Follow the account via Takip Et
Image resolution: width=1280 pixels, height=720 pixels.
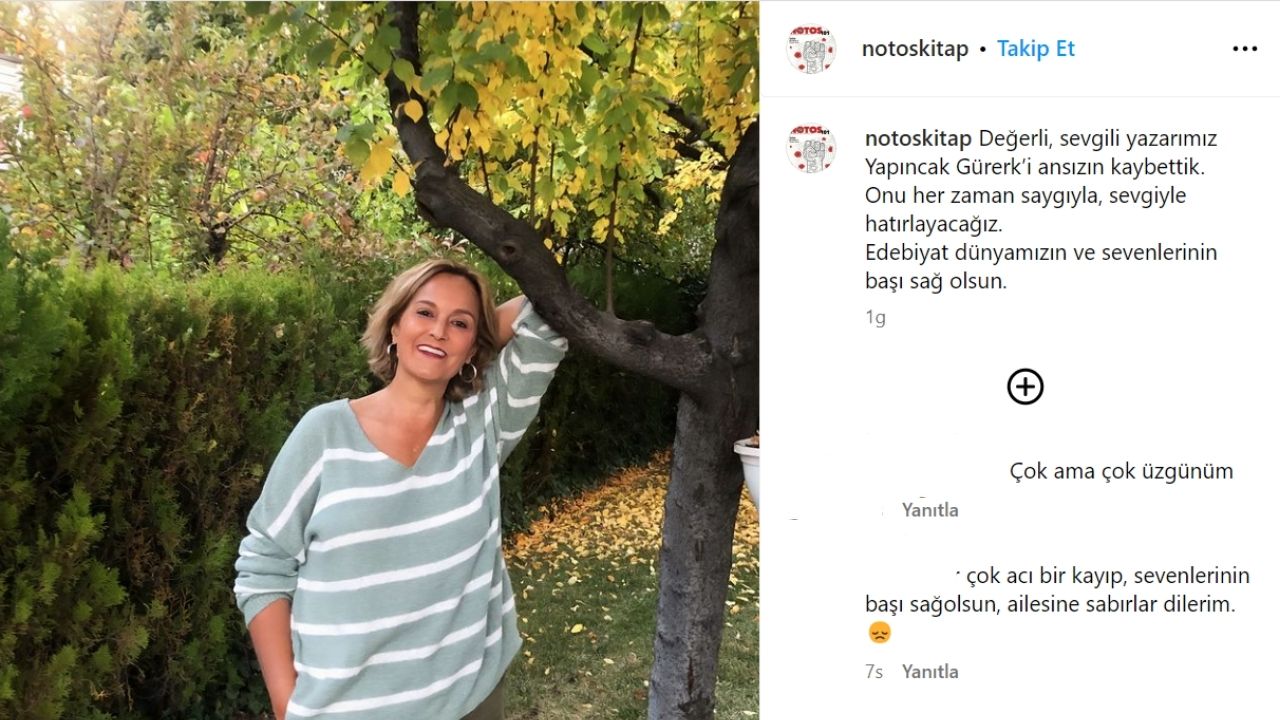click(x=1036, y=49)
